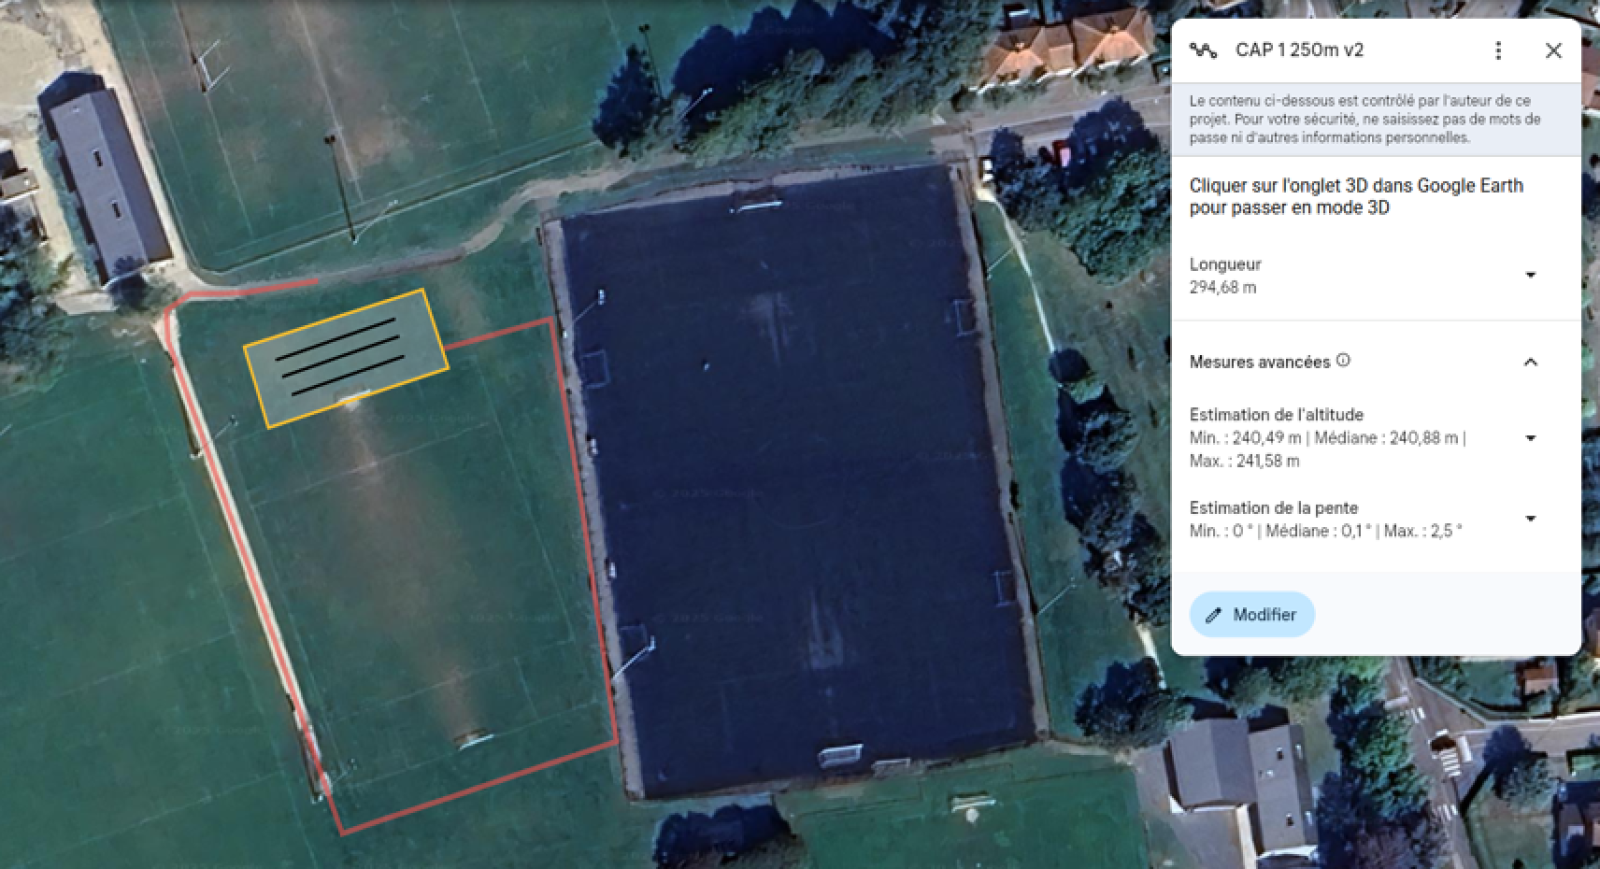Open the three-dot more options menu

pos(1498,50)
